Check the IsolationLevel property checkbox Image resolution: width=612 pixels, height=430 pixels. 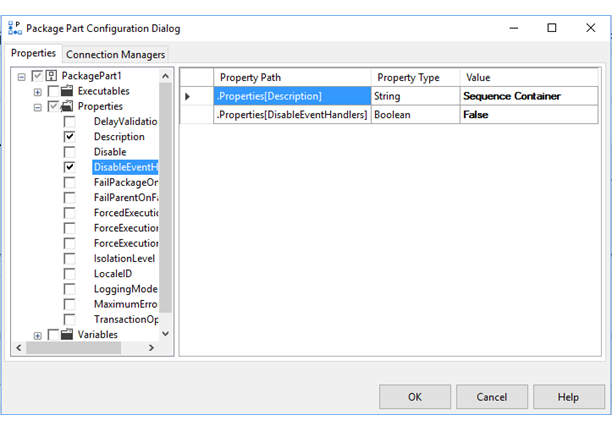70,258
